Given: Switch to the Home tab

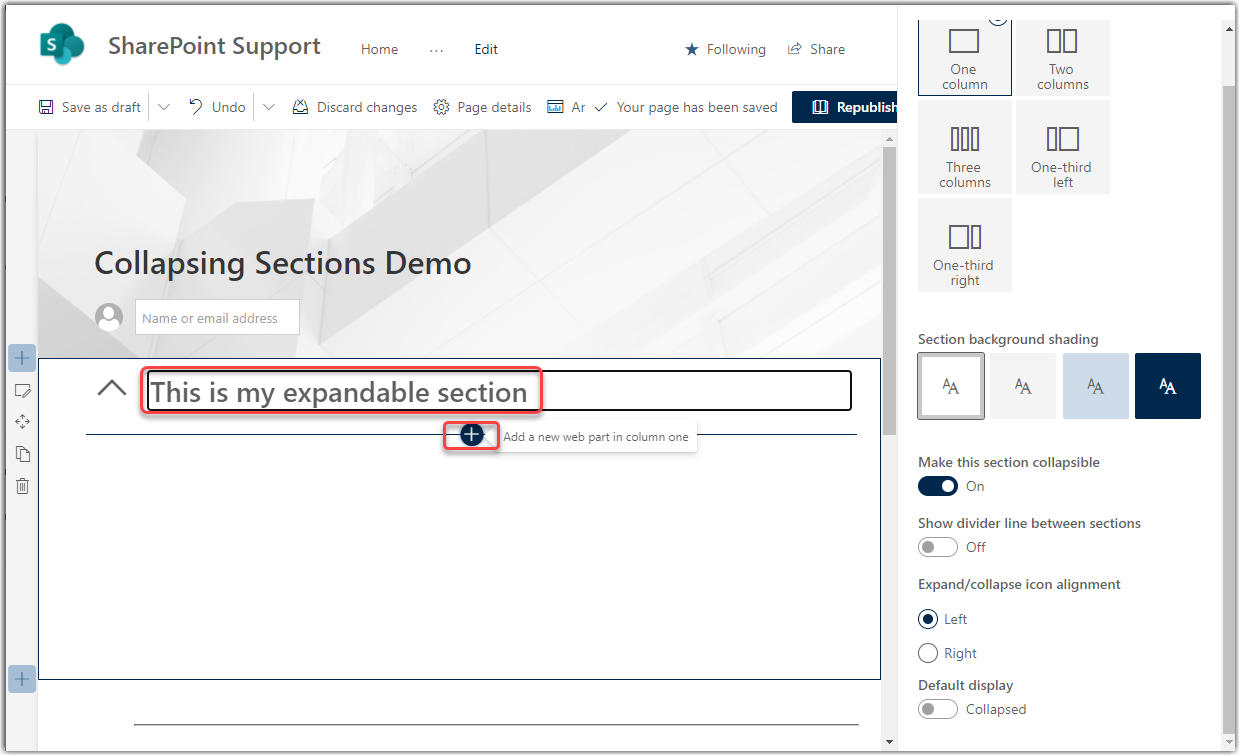Looking at the screenshot, I should pos(379,49).
